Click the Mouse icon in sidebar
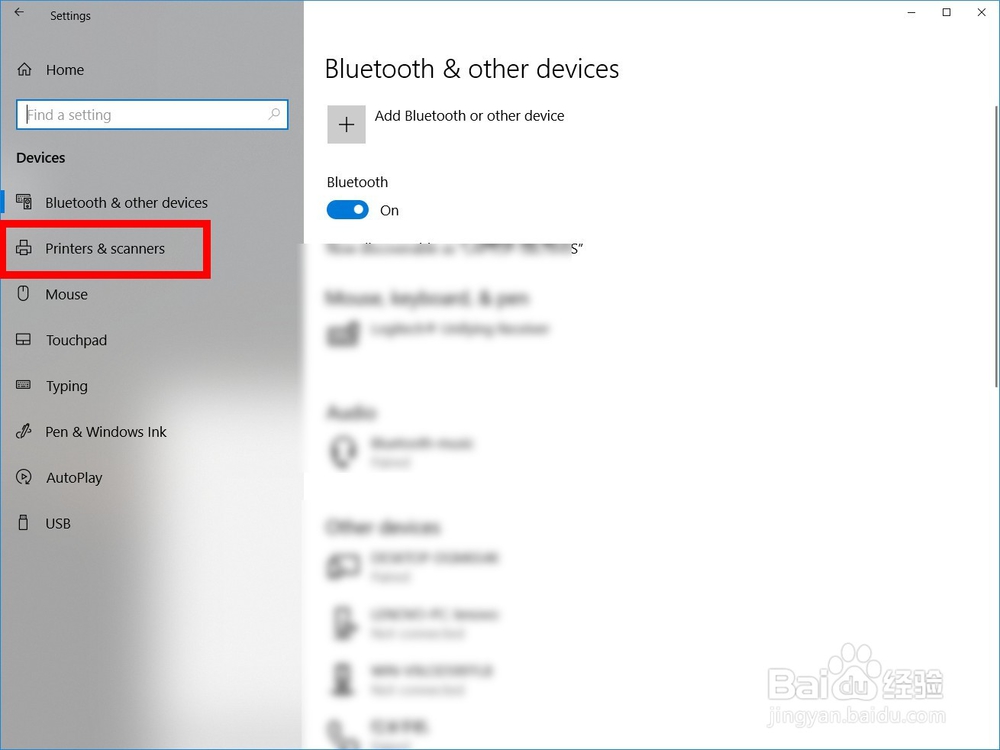The width and height of the screenshot is (1000, 750). (24, 294)
